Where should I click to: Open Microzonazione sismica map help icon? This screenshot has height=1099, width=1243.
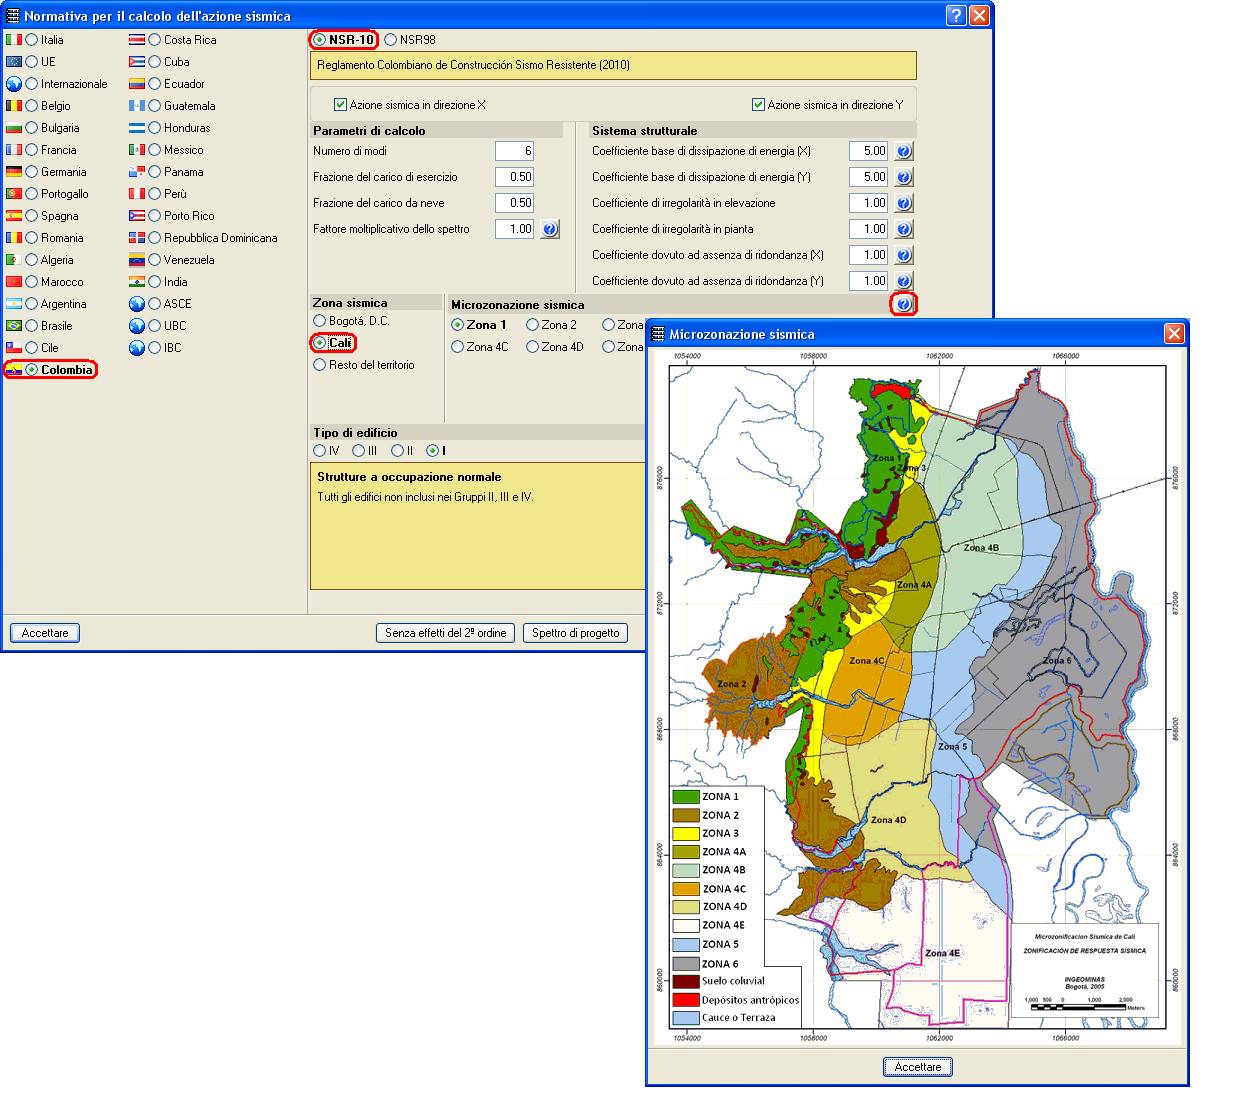[903, 304]
